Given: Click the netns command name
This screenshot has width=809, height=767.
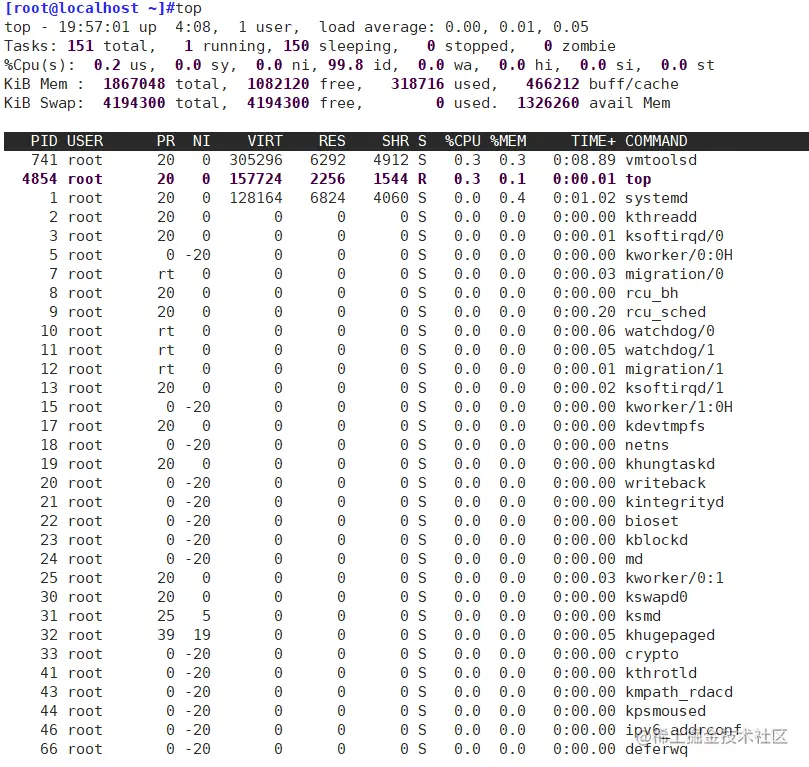Looking at the screenshot, I should [x=647, y=445].
